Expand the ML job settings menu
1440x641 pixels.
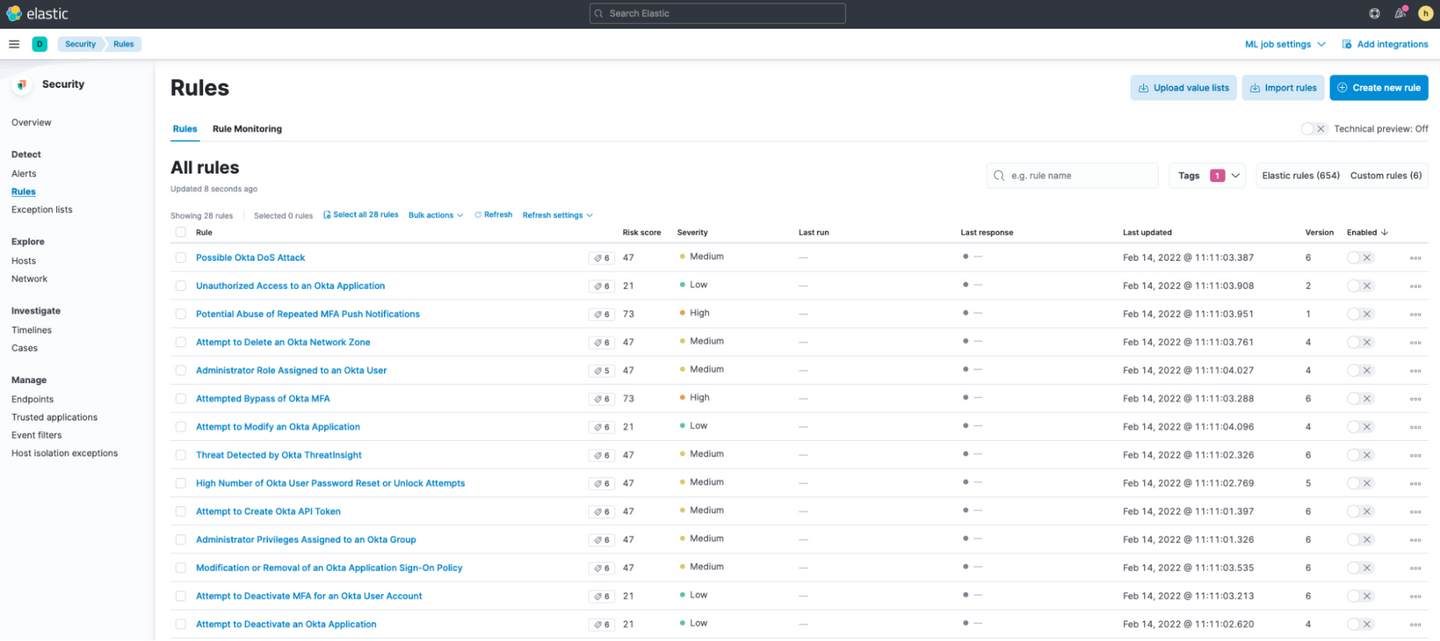[1285, 44]
